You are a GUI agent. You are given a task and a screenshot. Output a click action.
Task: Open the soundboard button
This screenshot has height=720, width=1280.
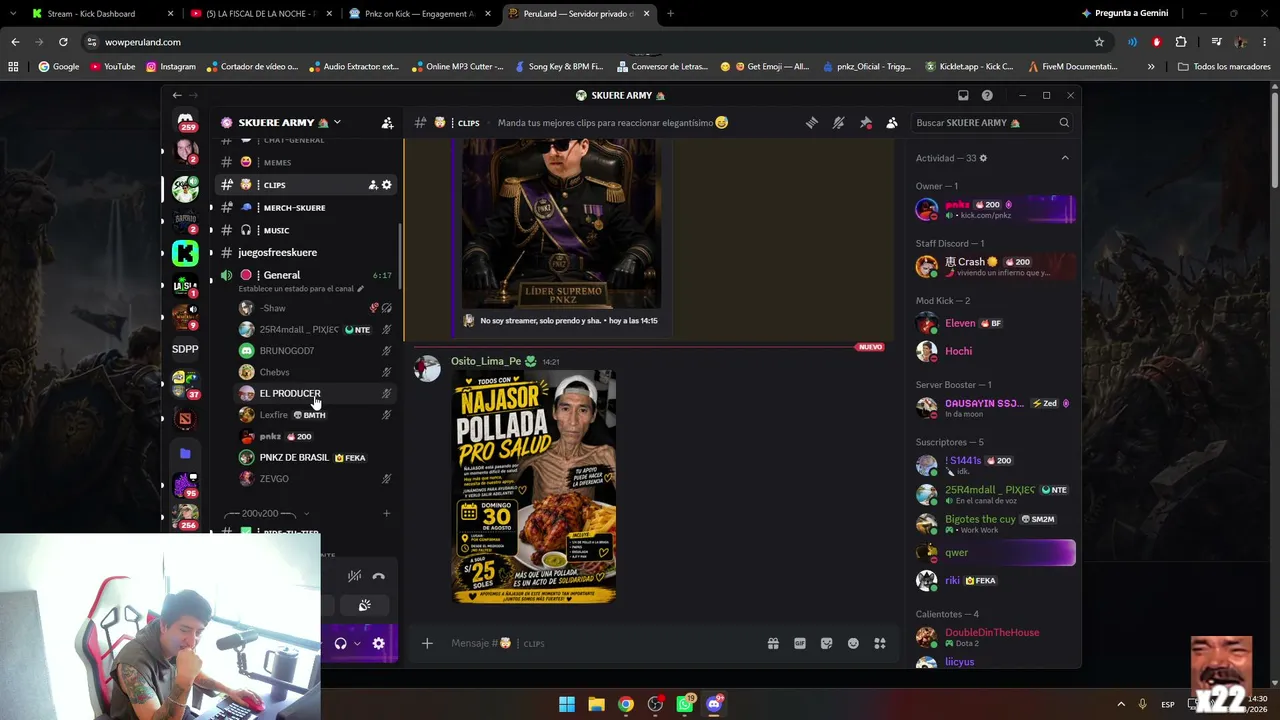[365, 605]
